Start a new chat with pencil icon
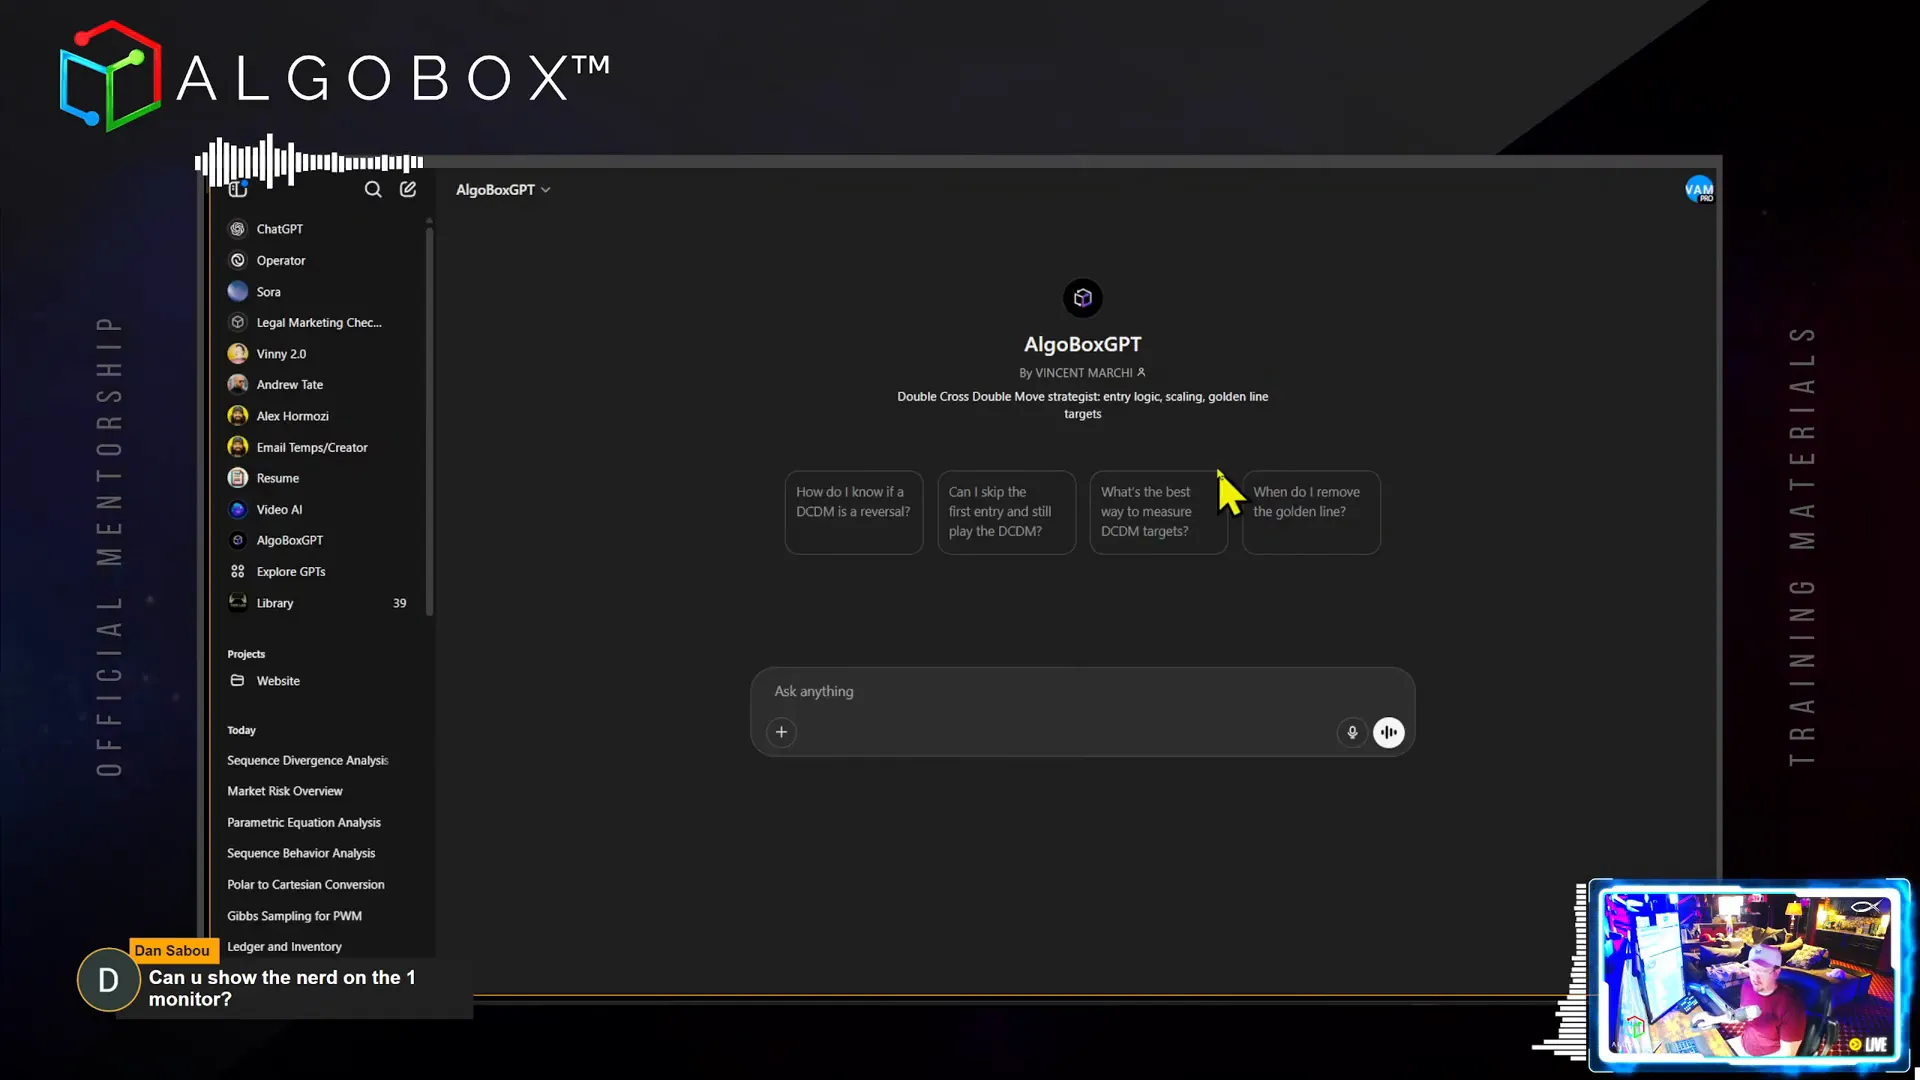Screen dimensions: 1920x1080 tap(408, 189)
